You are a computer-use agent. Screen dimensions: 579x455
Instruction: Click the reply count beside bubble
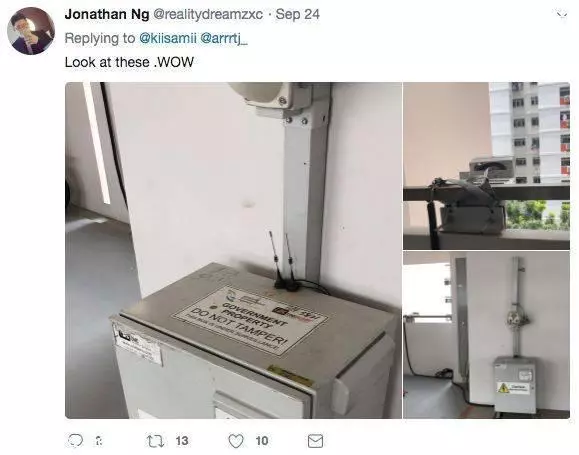(x=99, y=441)
